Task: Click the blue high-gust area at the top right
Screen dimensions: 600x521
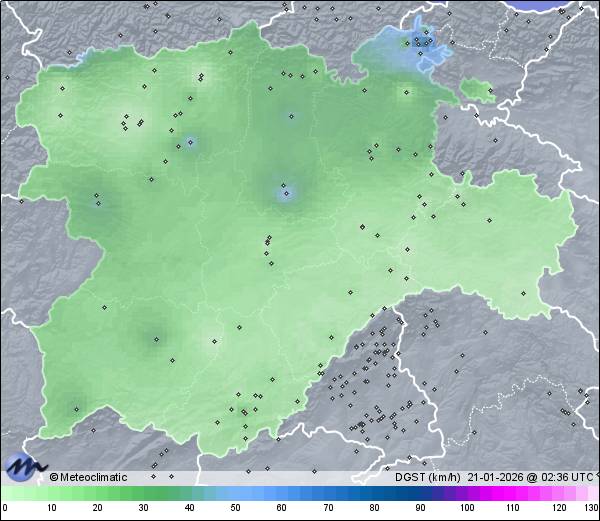Action: (415, 50)
